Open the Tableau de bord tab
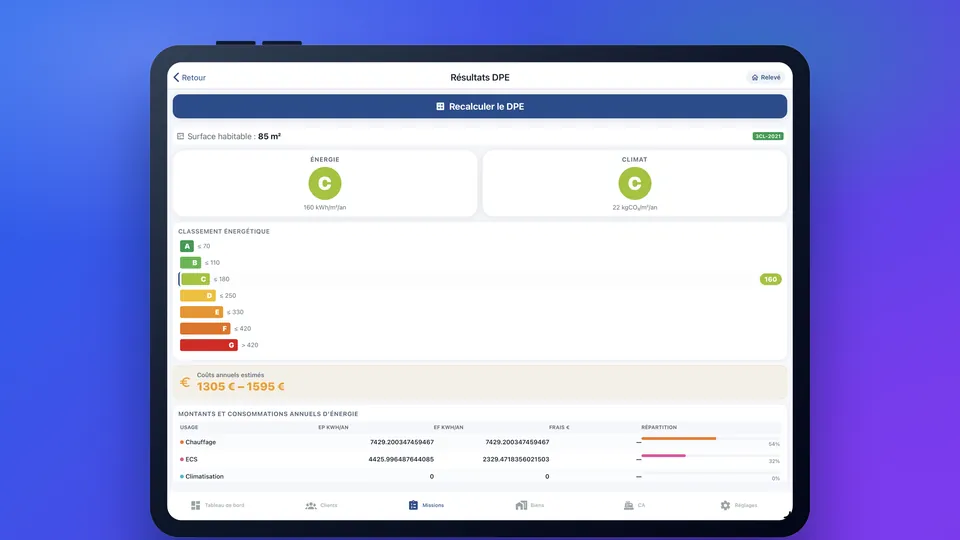This screenshot has width=960, height=540. (x=217, y=505)
